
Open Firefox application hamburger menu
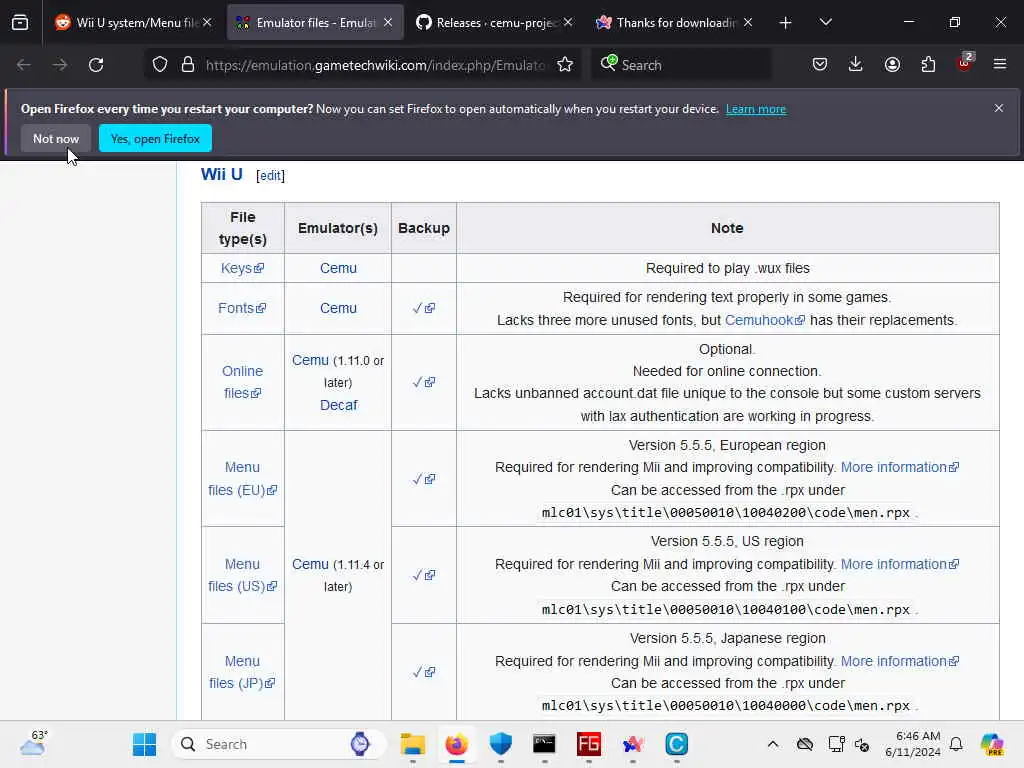tap(1000, 64)
